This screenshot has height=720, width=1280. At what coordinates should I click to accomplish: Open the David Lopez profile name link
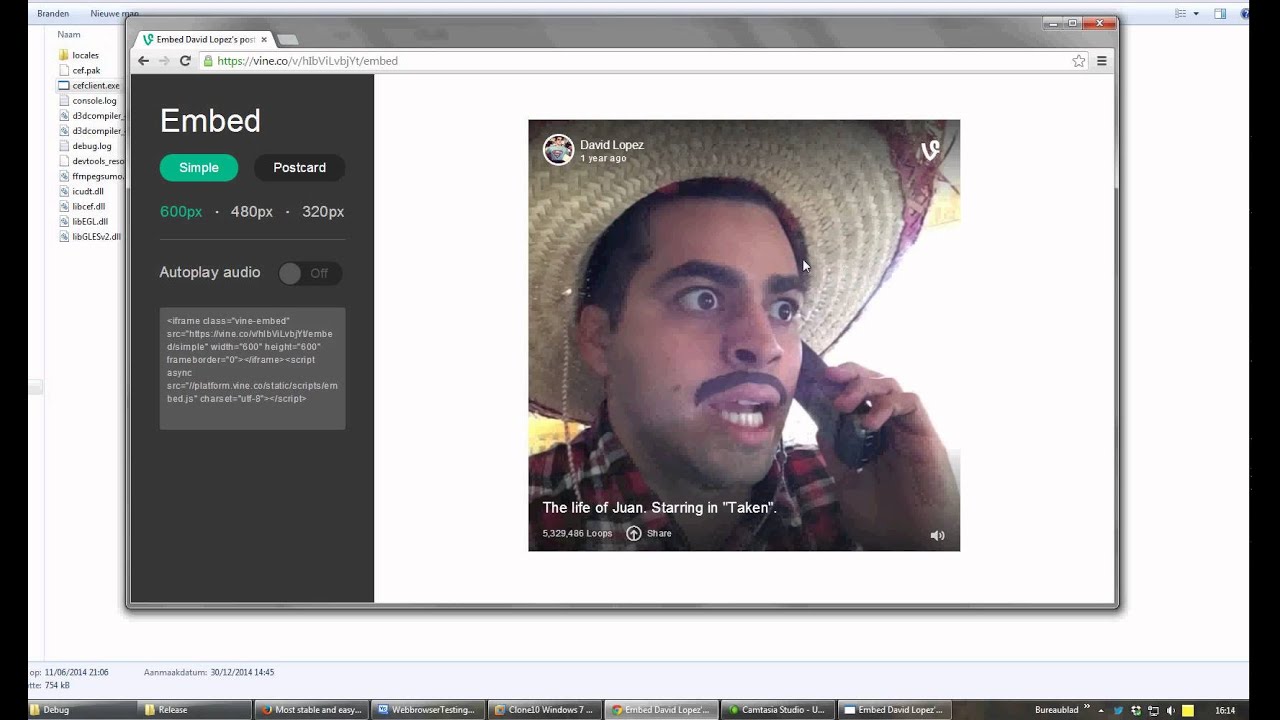(612, 145)
